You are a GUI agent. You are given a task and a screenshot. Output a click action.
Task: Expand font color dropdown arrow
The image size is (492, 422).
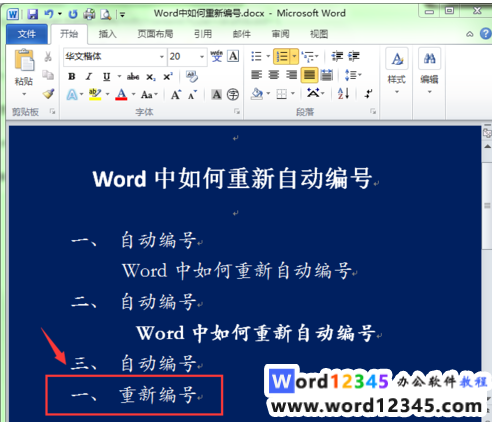pyautogui.click(x=133, y=94)
